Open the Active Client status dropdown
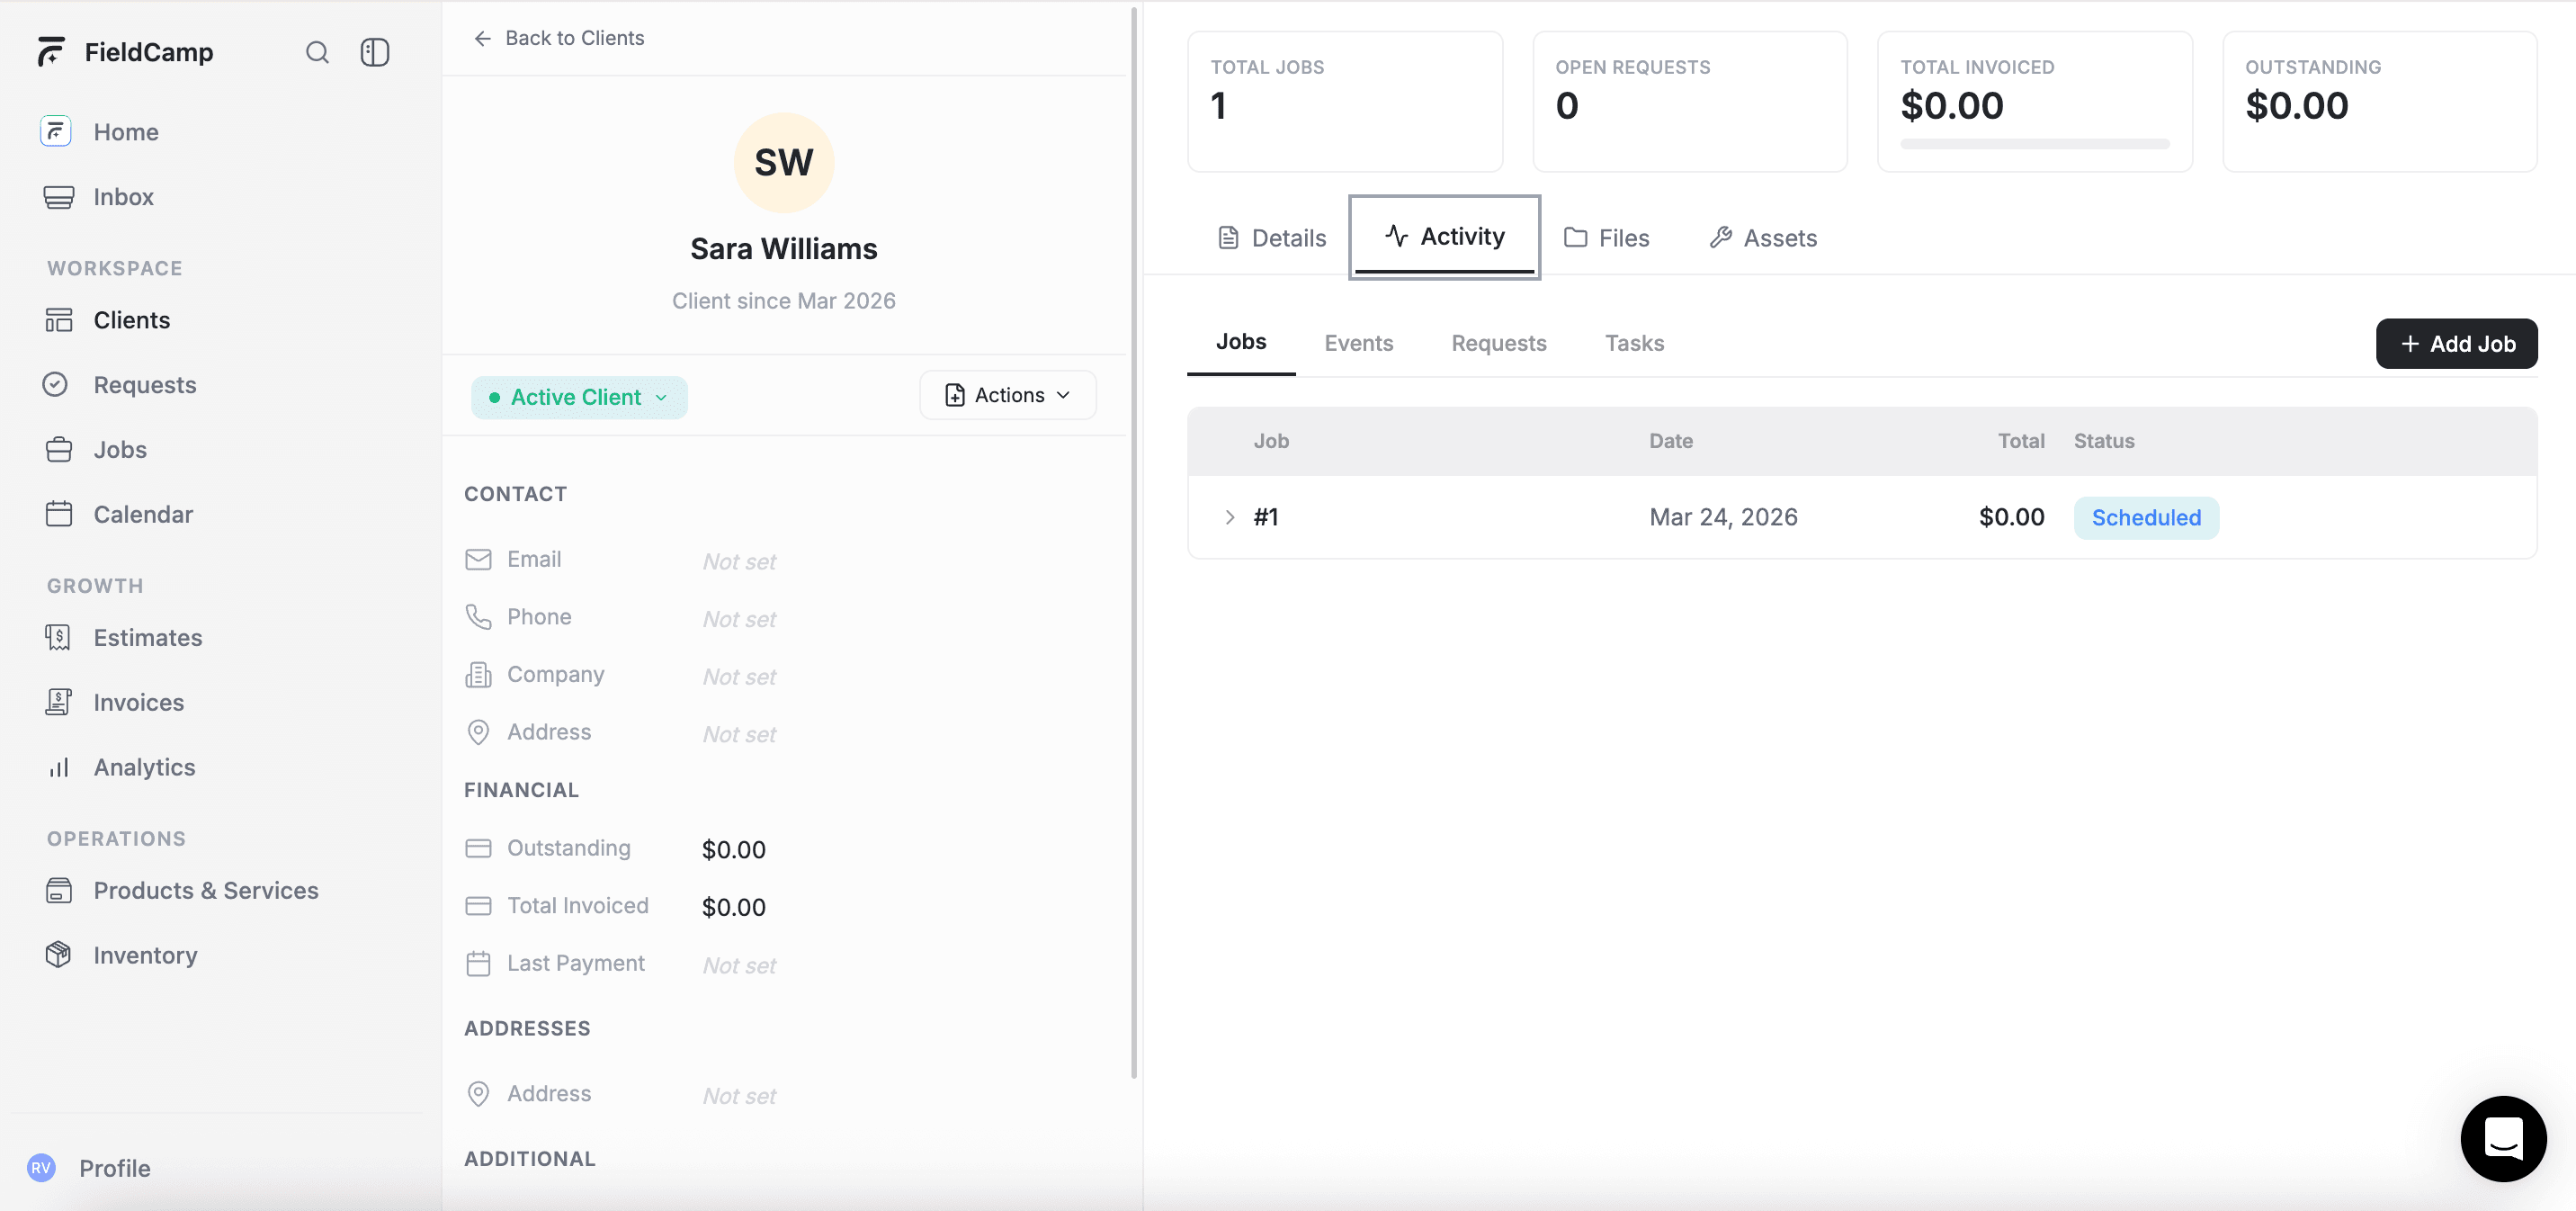 pyautogui.click(x=579, y=397)
